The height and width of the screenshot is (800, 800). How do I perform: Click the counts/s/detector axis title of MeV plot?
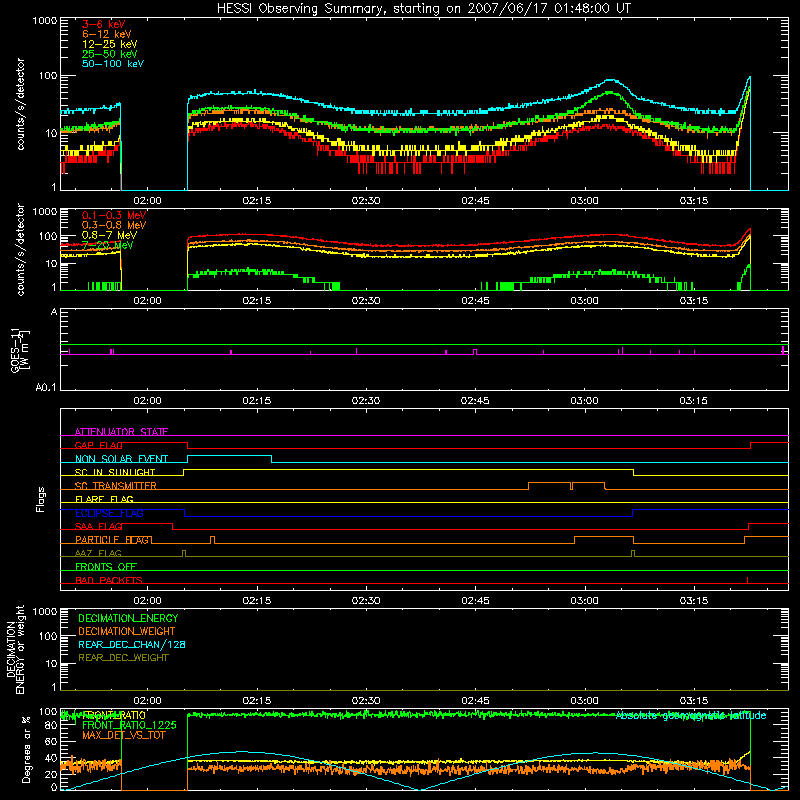(x=20, y=249)
